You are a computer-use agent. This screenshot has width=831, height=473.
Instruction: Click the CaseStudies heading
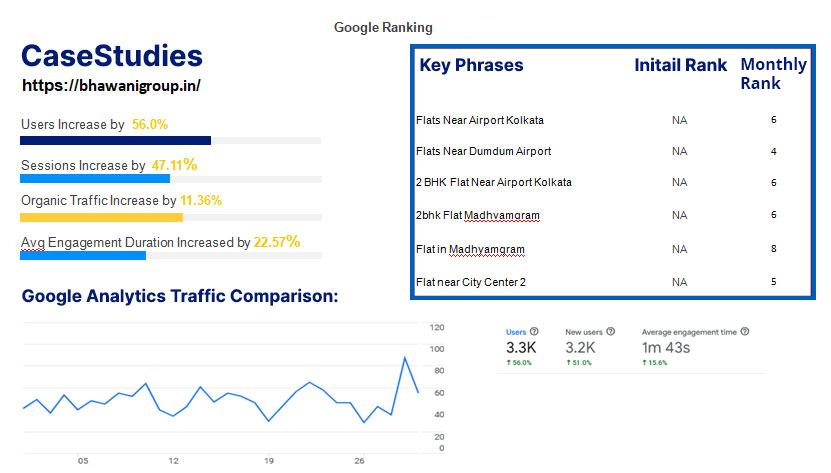coord(112,56)
